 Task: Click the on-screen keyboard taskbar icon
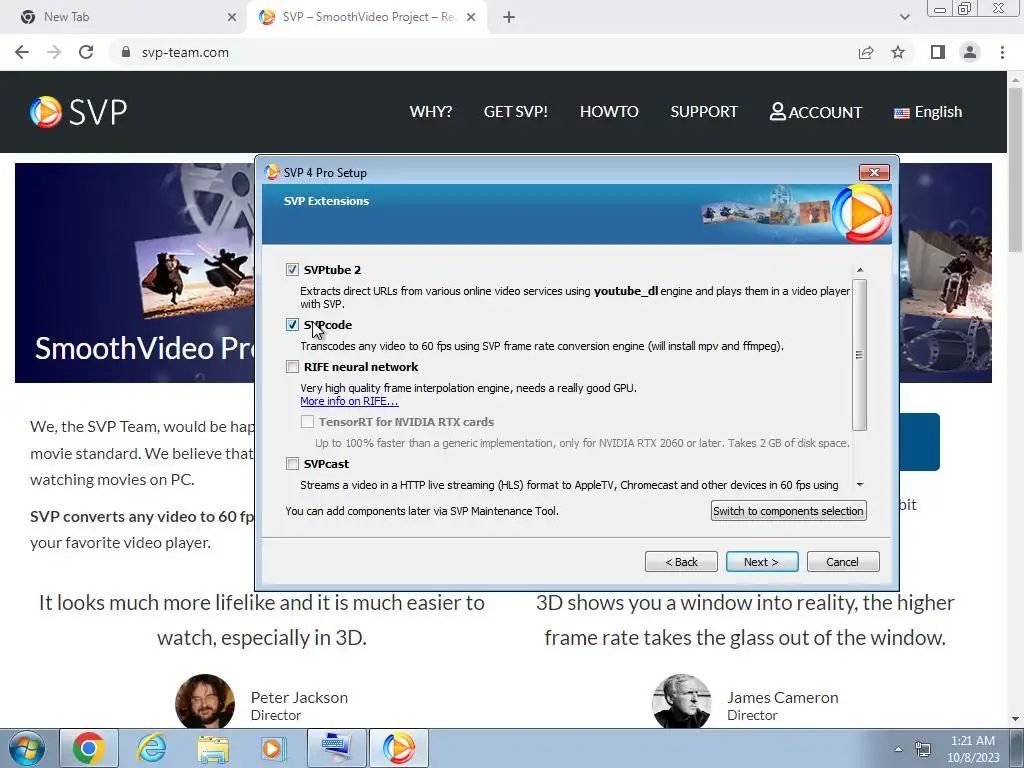[x=336, y=748]
